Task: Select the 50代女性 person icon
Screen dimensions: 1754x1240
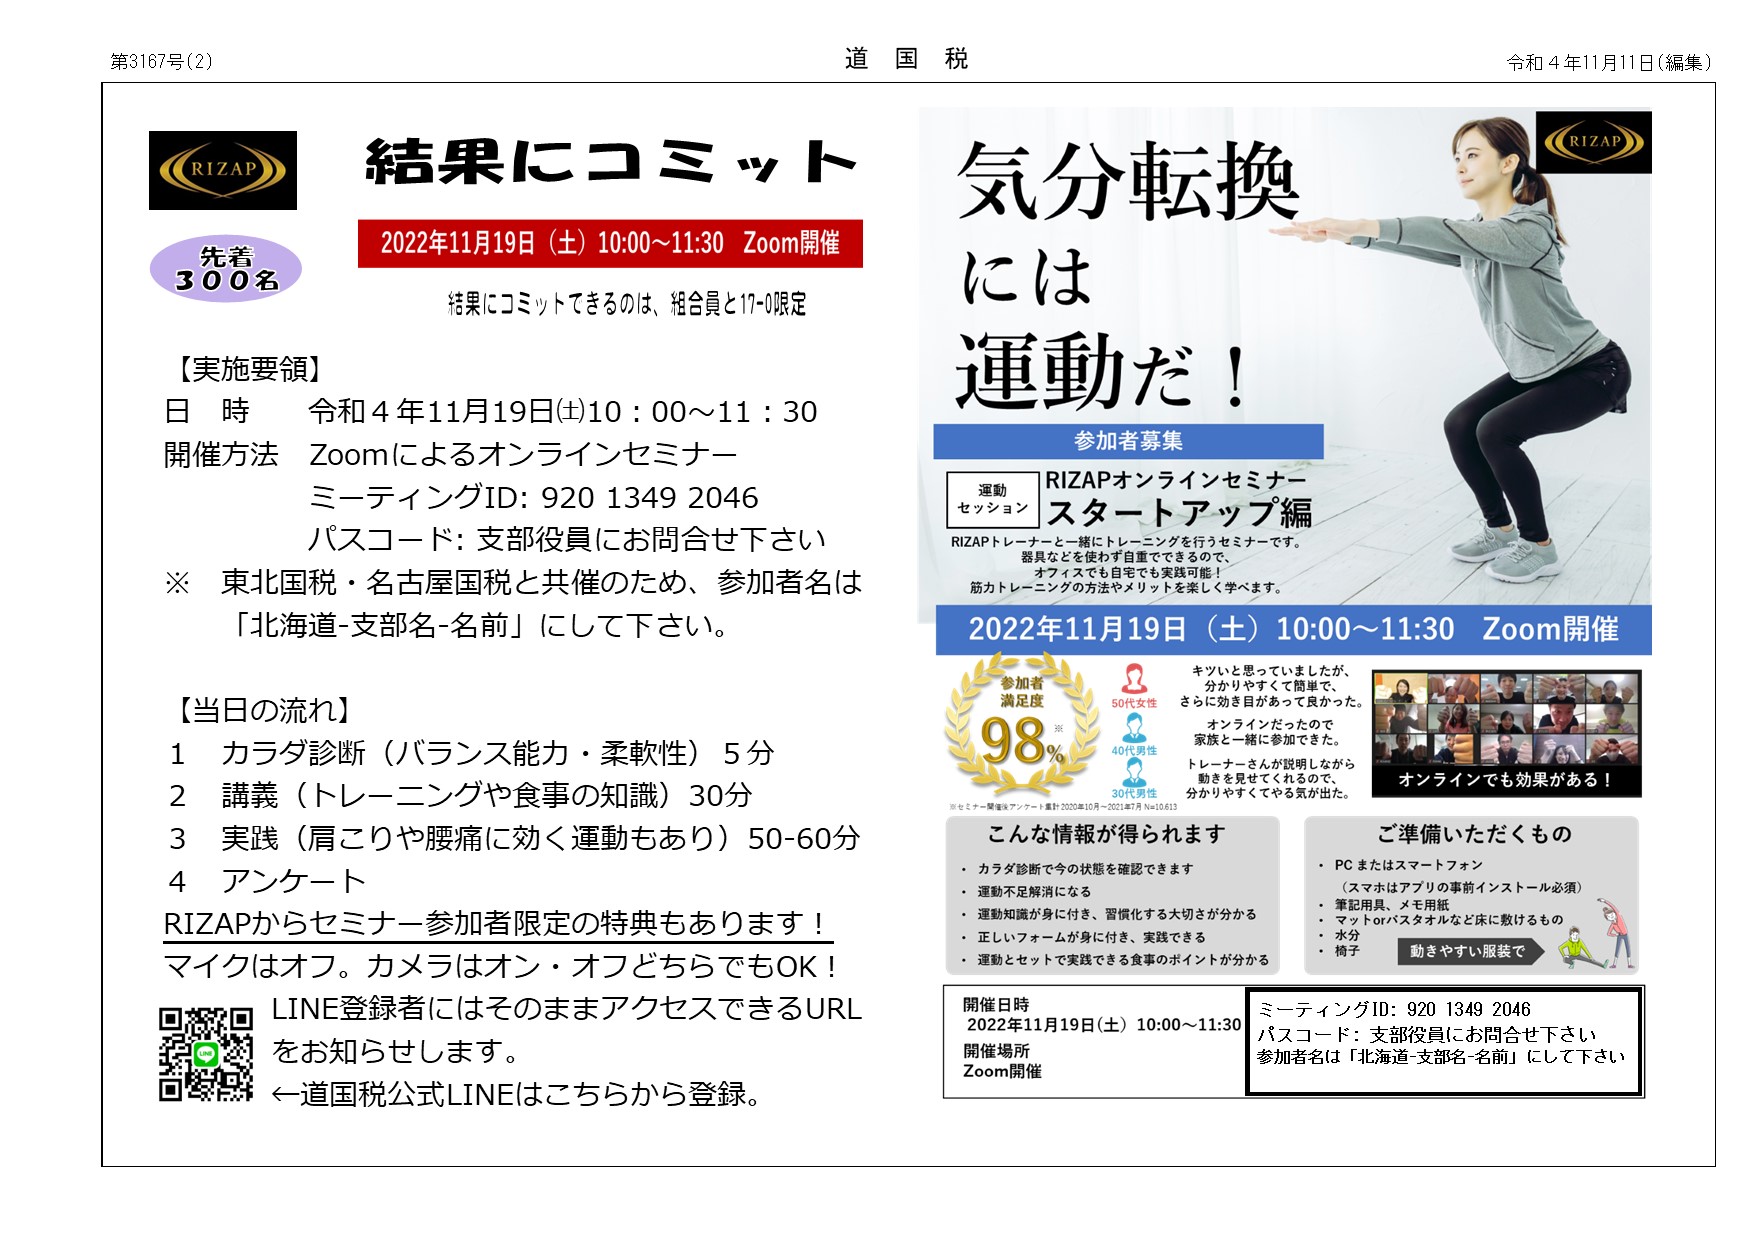Action: [x=1133, y=680]
